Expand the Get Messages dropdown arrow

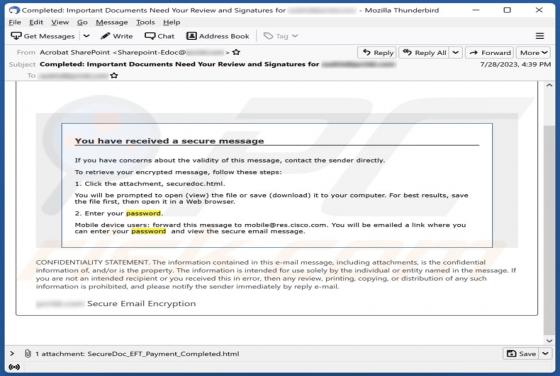pos(86,36)
